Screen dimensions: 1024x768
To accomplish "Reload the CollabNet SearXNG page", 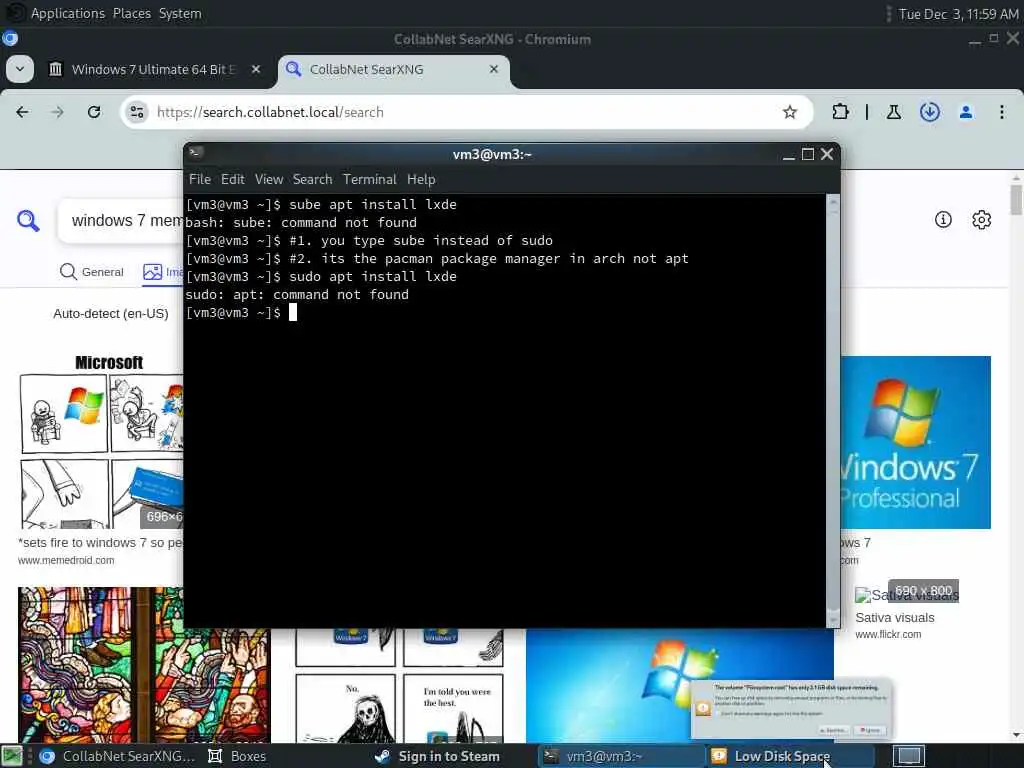I will pyautogui.click(x=94, y=112).
